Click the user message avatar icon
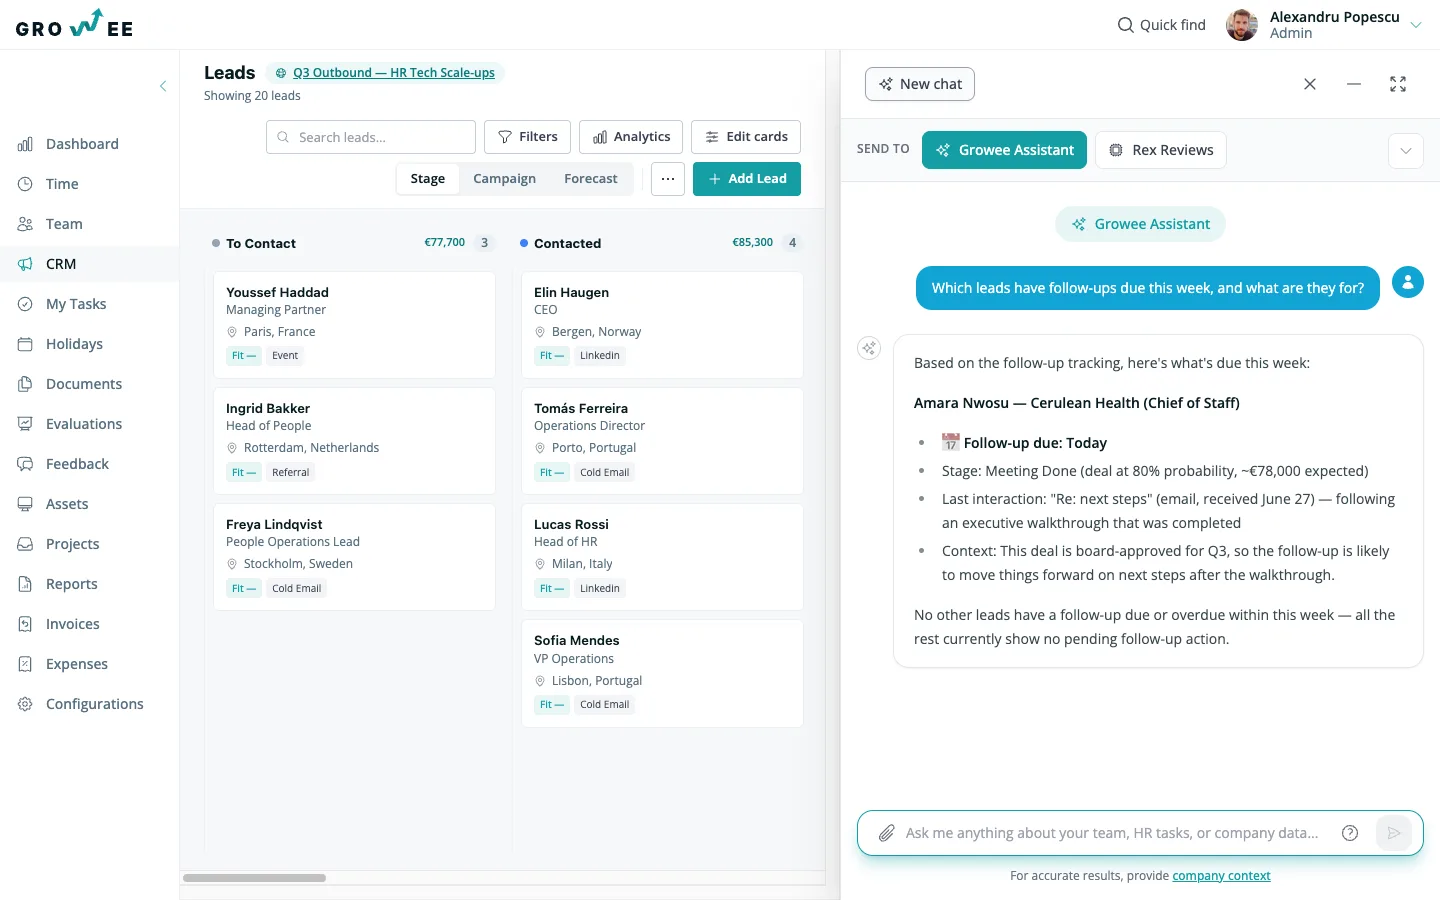Viewport: 1440px width, 900px height. (1408, 282)
